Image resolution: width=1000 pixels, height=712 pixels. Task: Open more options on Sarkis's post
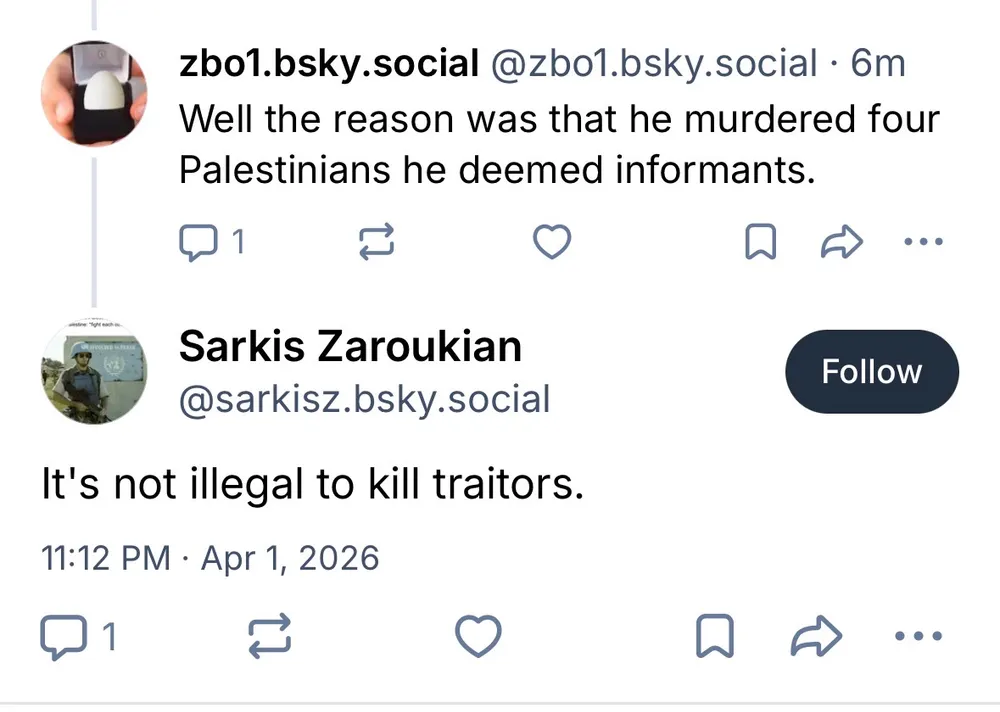click(x=918, y=636)
